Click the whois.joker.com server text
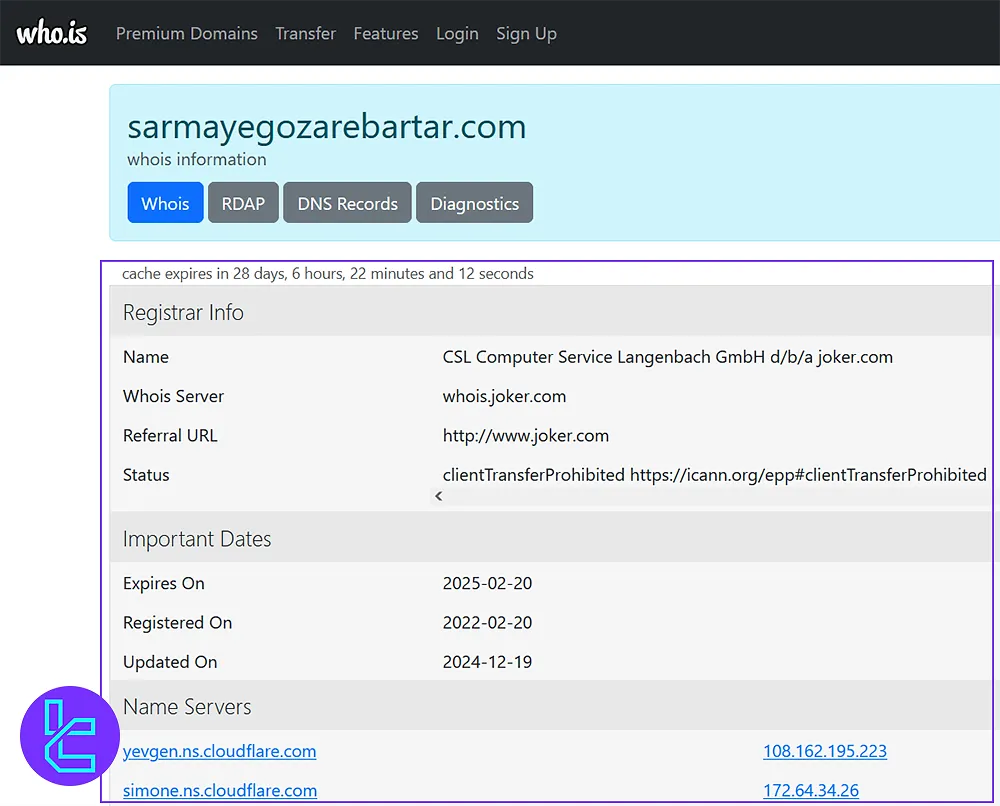Image resolution: width=1000 pixels, height=806 pixels. [504, 396]
